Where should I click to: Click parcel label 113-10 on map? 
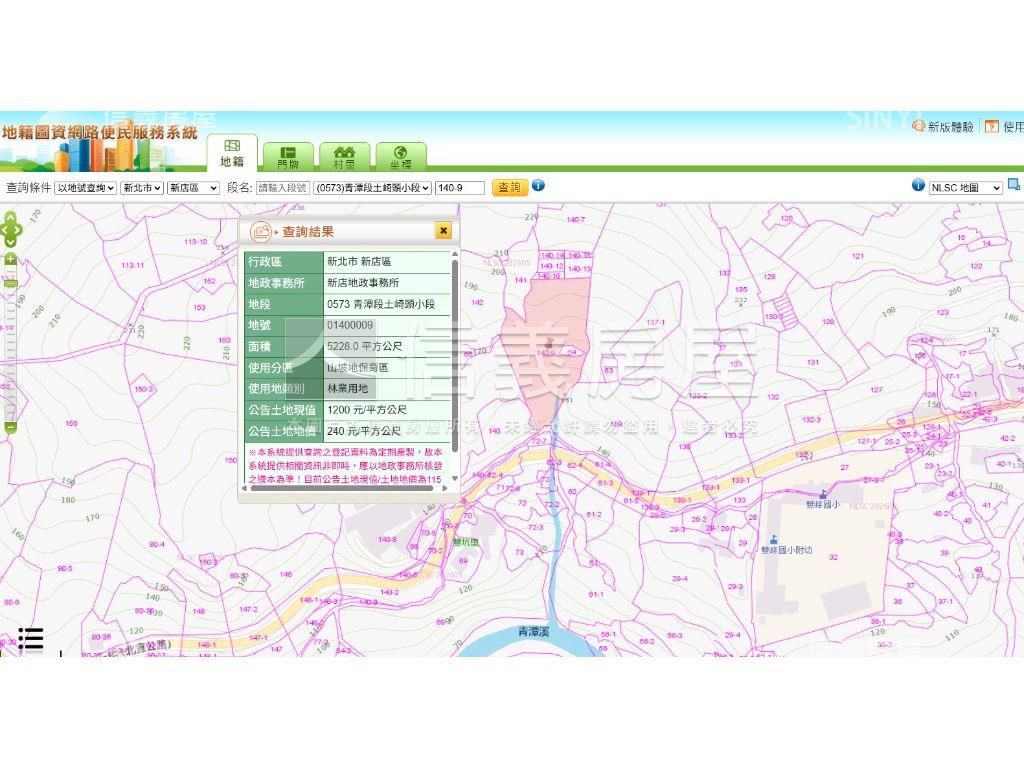click(195, 242)
